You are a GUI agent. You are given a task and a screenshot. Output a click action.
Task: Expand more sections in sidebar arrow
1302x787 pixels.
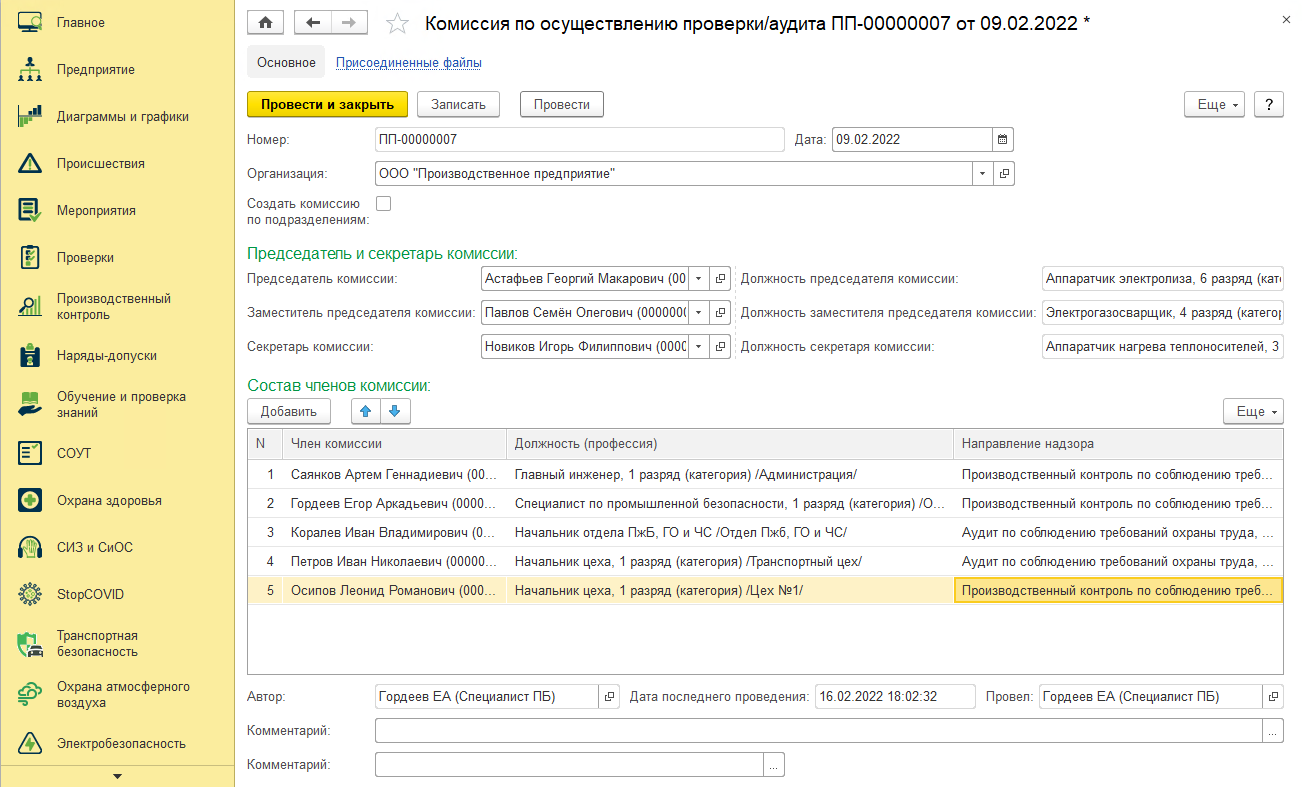click(x=117, y=776)
